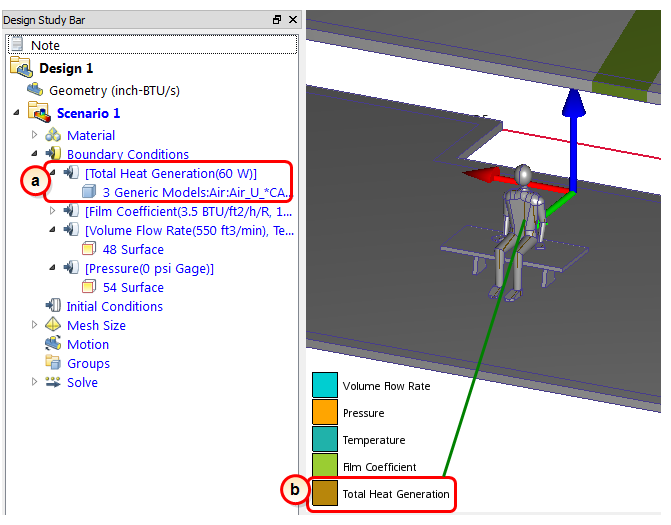Expand the Mesh Size branch
The width and height of the screenshot is (671, 525).
click(x=34, y=324)
